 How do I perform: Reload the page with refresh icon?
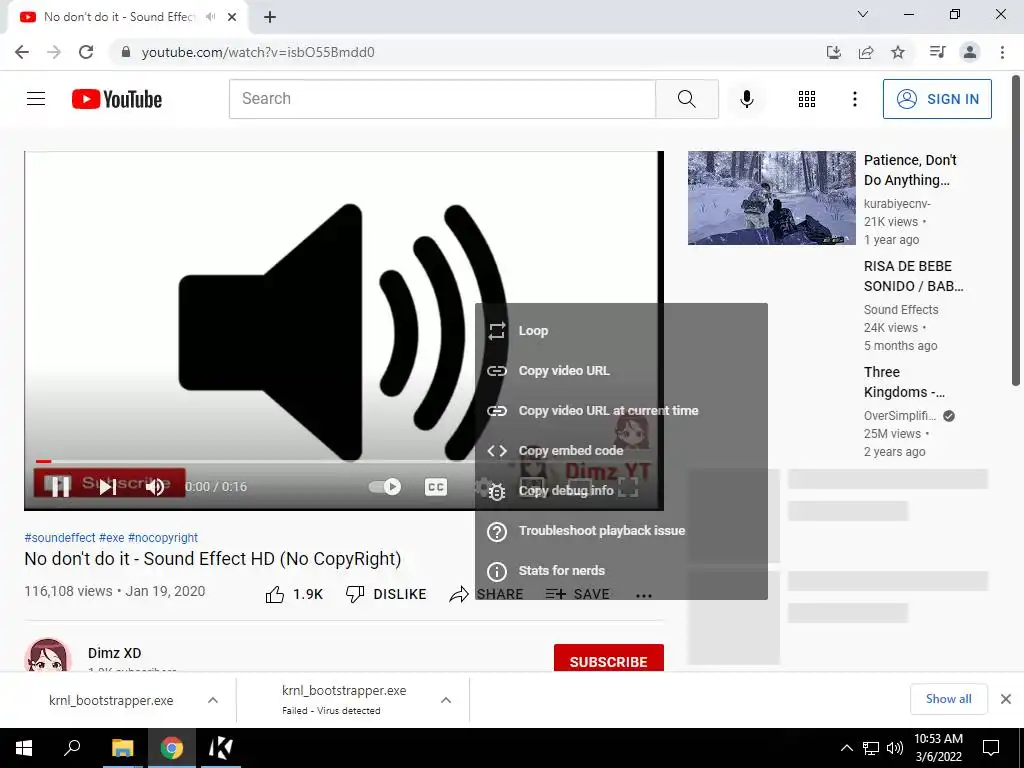86,52
